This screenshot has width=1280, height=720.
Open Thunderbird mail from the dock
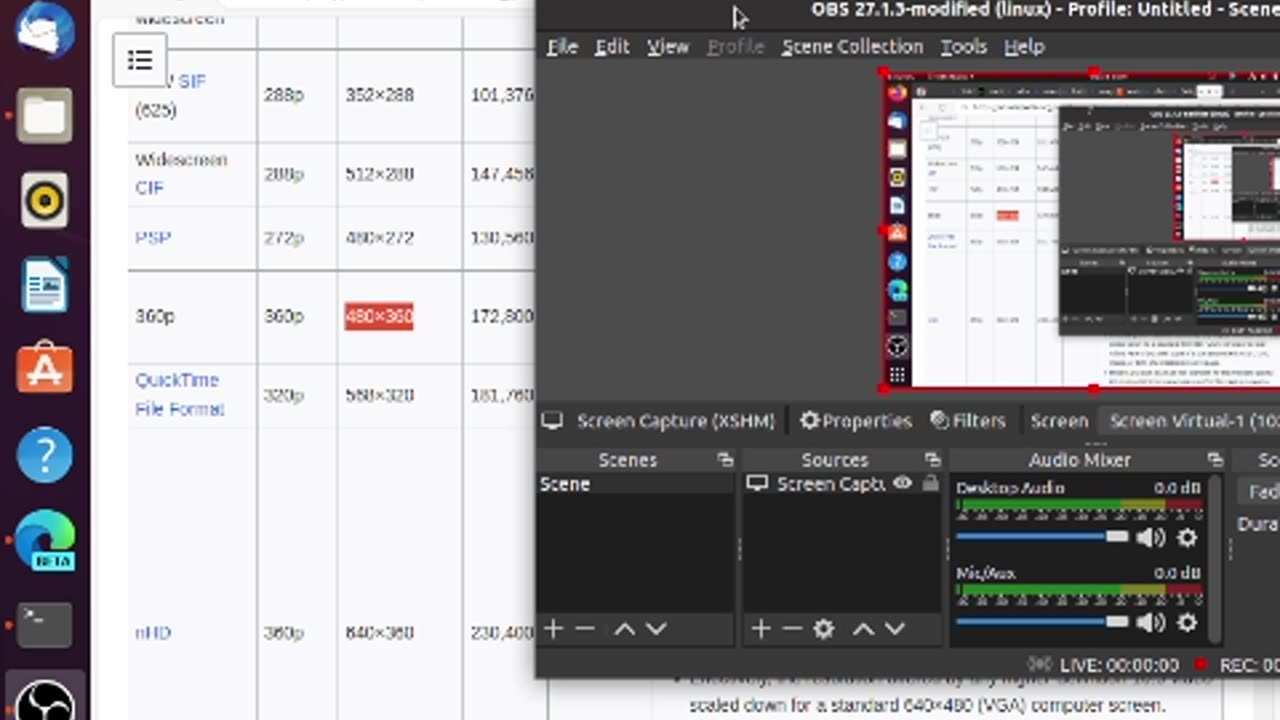click(44, 30)
